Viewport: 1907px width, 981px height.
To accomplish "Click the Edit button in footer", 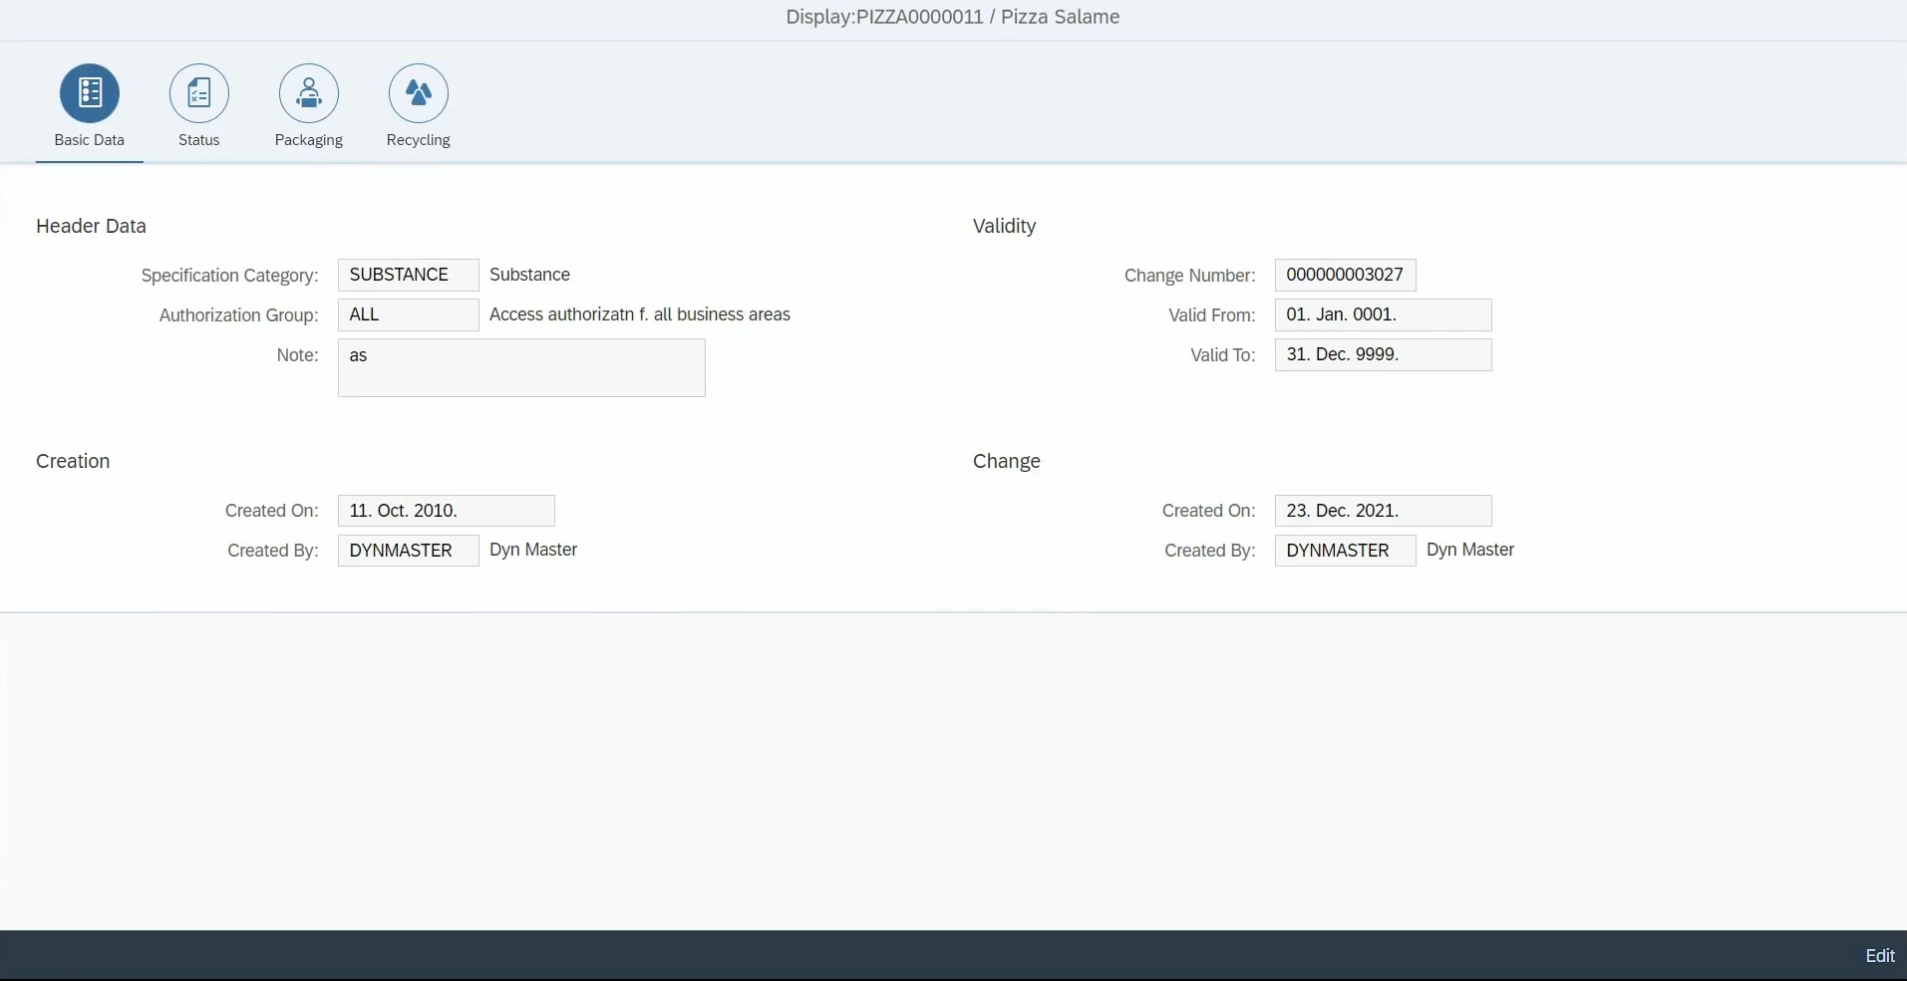I will click(1880, 956).
